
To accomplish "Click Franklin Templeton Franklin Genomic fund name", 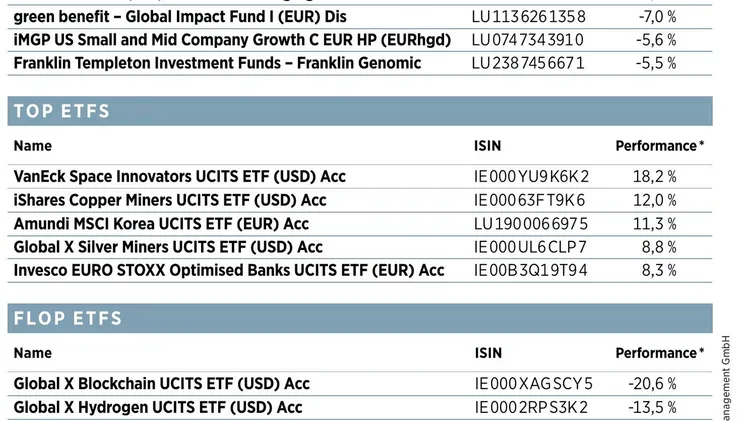I will 217,63.
